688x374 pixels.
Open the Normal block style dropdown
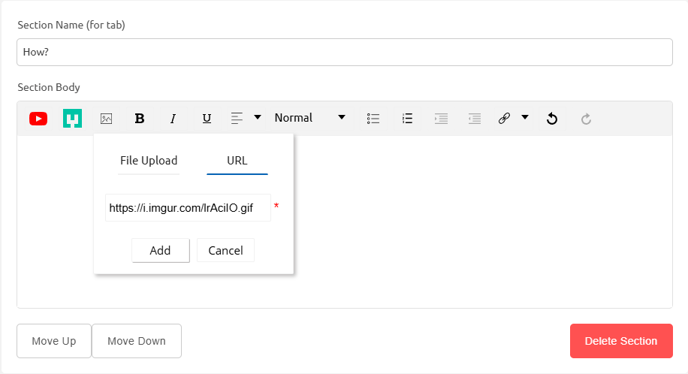(x=310, y=118)
